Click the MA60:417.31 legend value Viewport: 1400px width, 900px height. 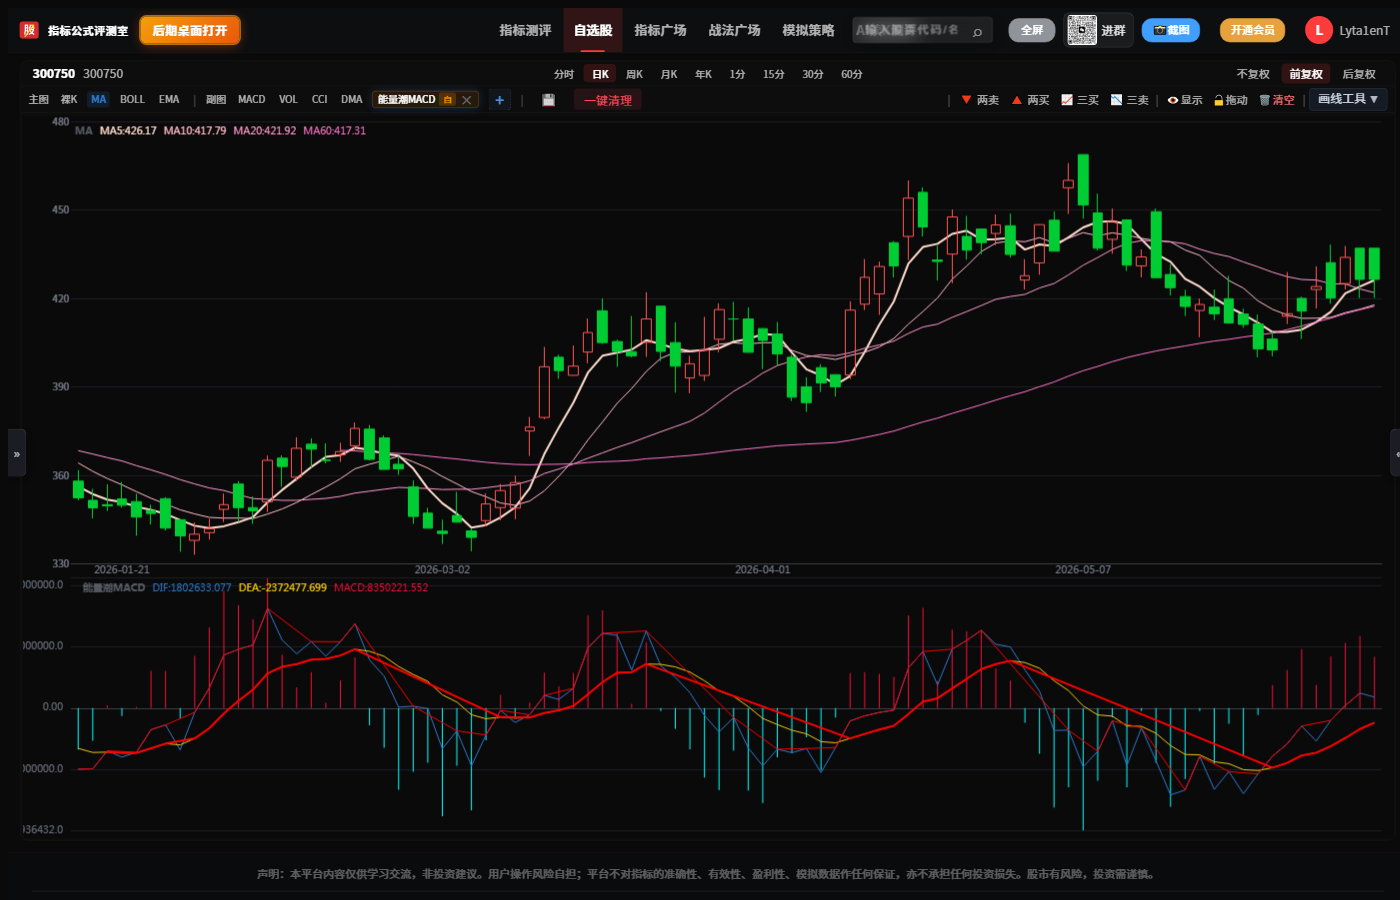335,131
